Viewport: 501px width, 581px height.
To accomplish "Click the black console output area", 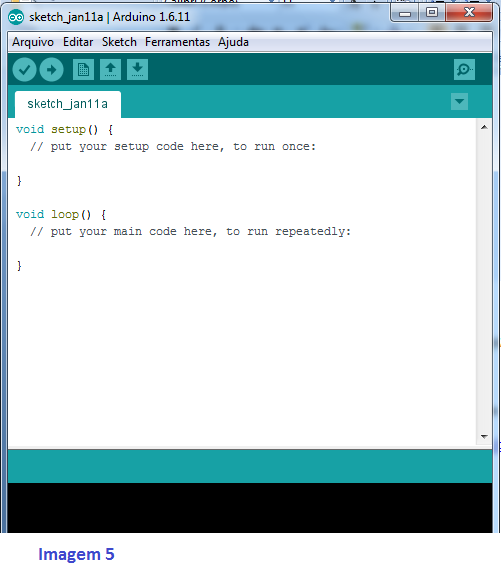I will pyautogui.click(x=250, y=508).
